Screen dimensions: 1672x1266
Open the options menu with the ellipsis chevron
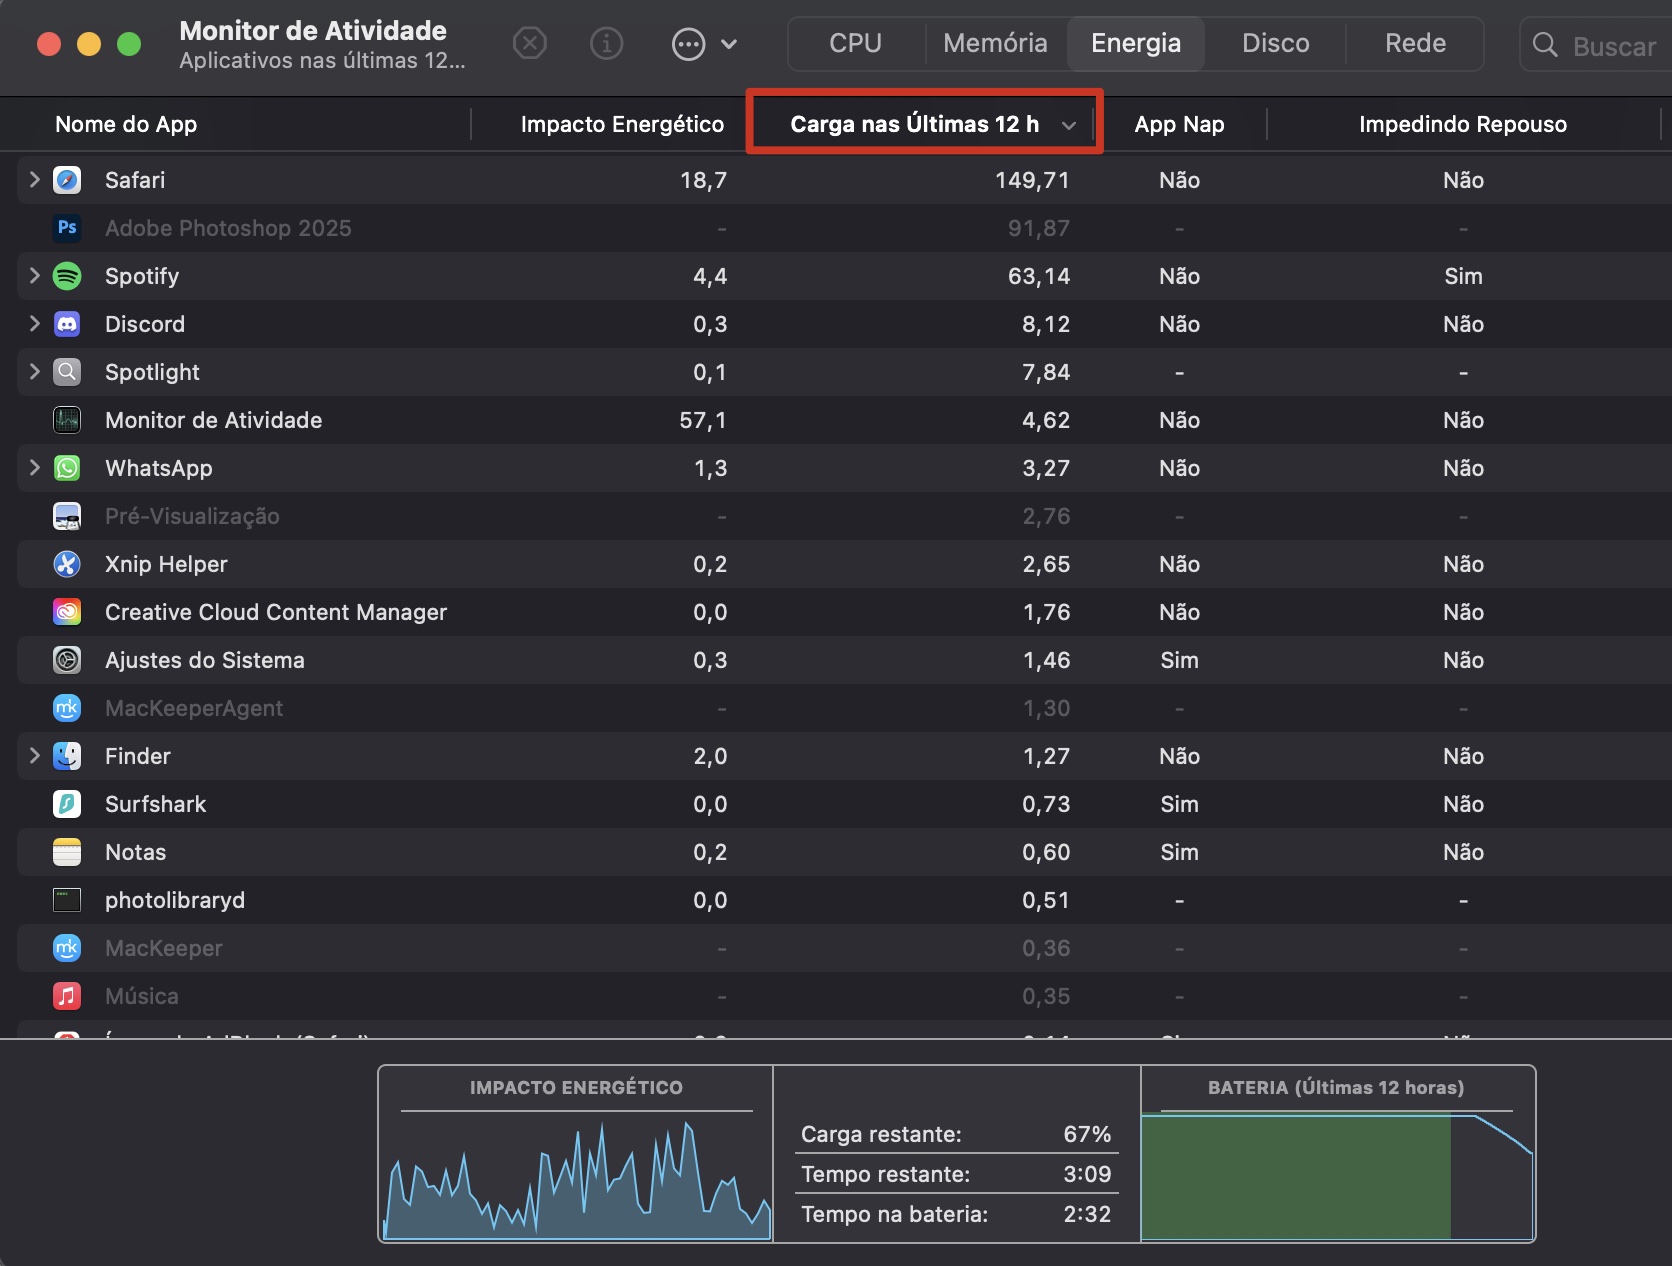[x=705, y=43]
